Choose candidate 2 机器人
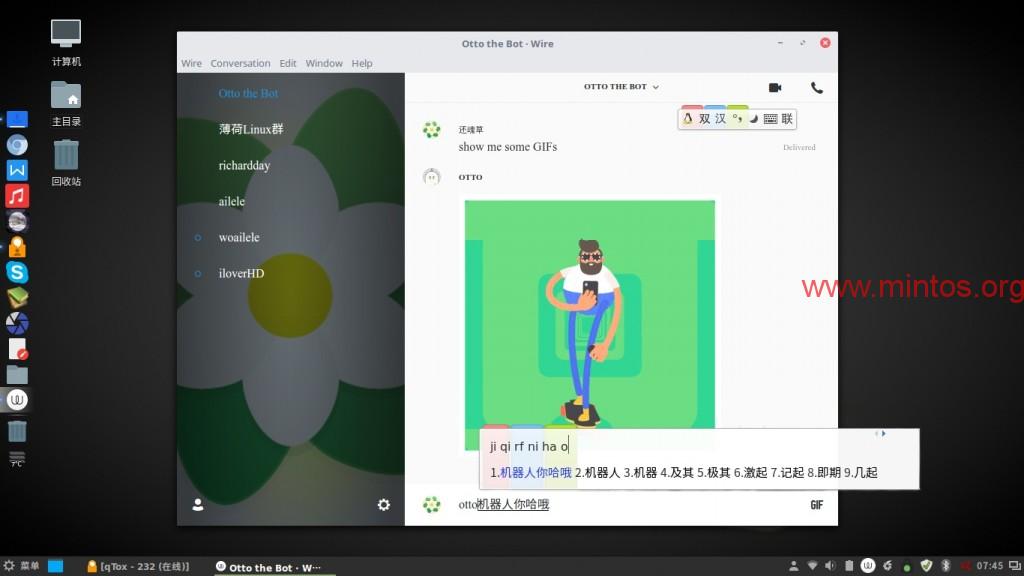 tap(598, 473)
